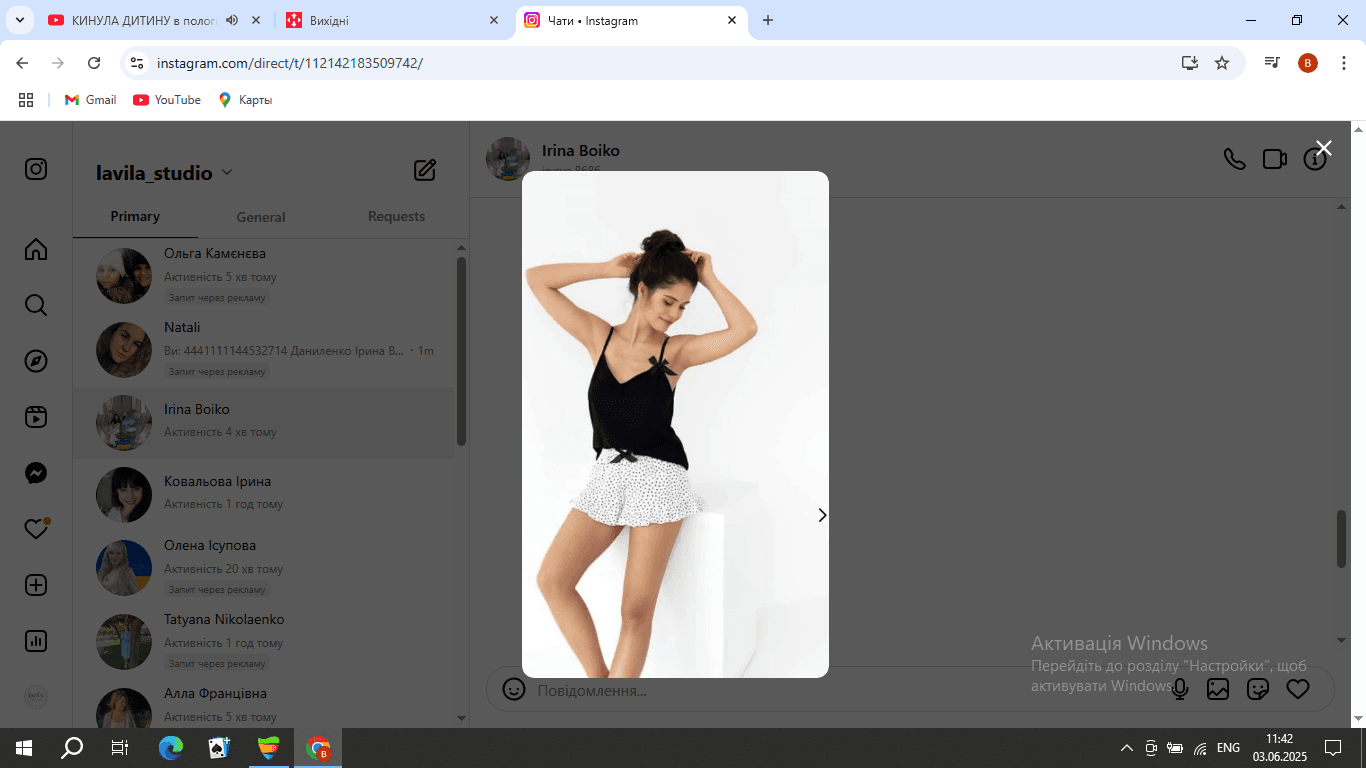Close the image preview overlay

[x=1324, y=148]
